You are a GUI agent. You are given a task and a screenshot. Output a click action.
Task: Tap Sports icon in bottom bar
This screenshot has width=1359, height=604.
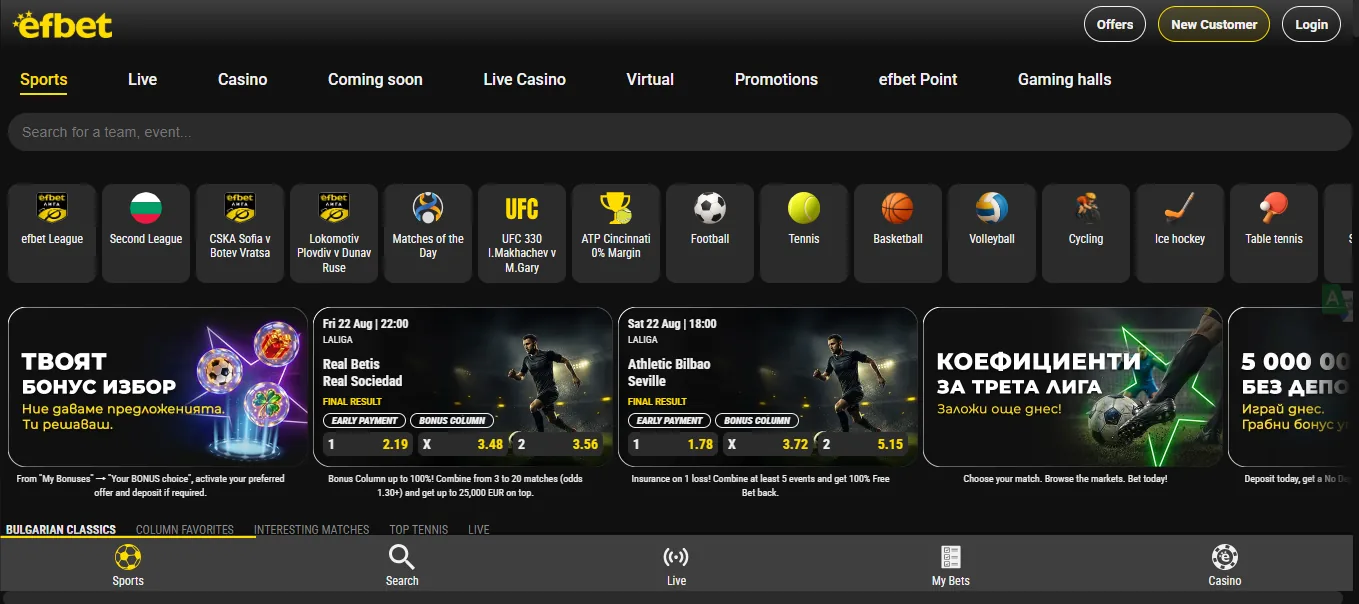click(128, 565)
